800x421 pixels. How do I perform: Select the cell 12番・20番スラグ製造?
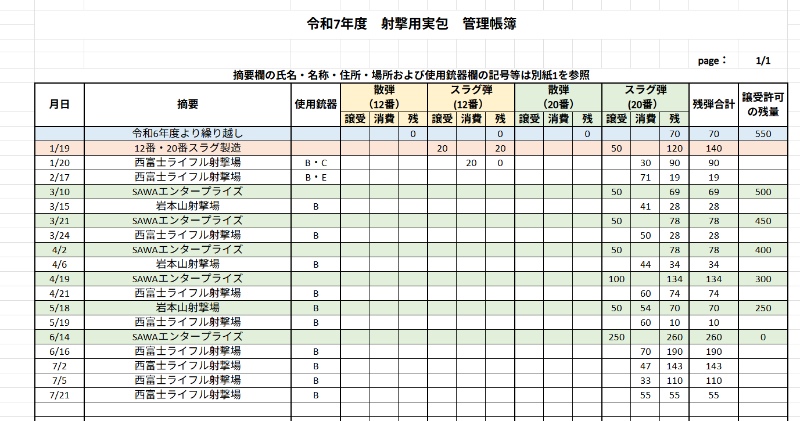pos(188,148)
